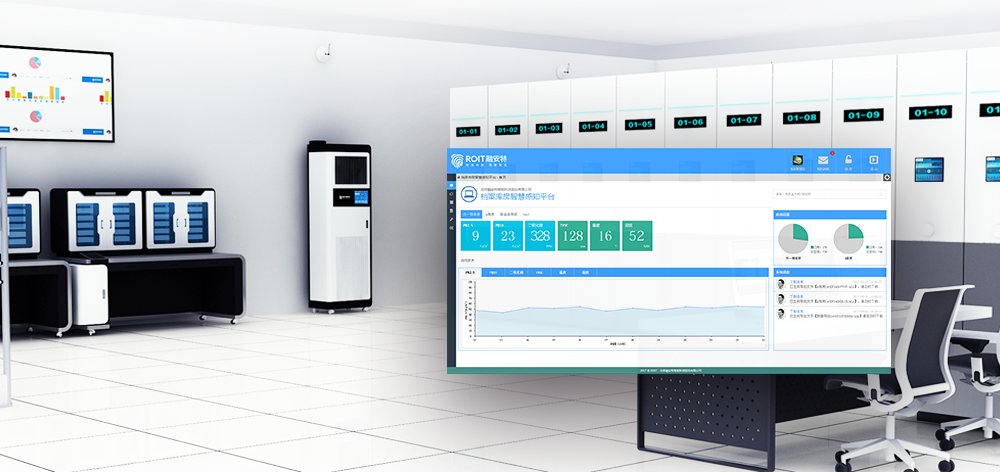The image size is (1000, 472).
Task: Select the TVOC tile showing 128
Action: coord(572,237)
